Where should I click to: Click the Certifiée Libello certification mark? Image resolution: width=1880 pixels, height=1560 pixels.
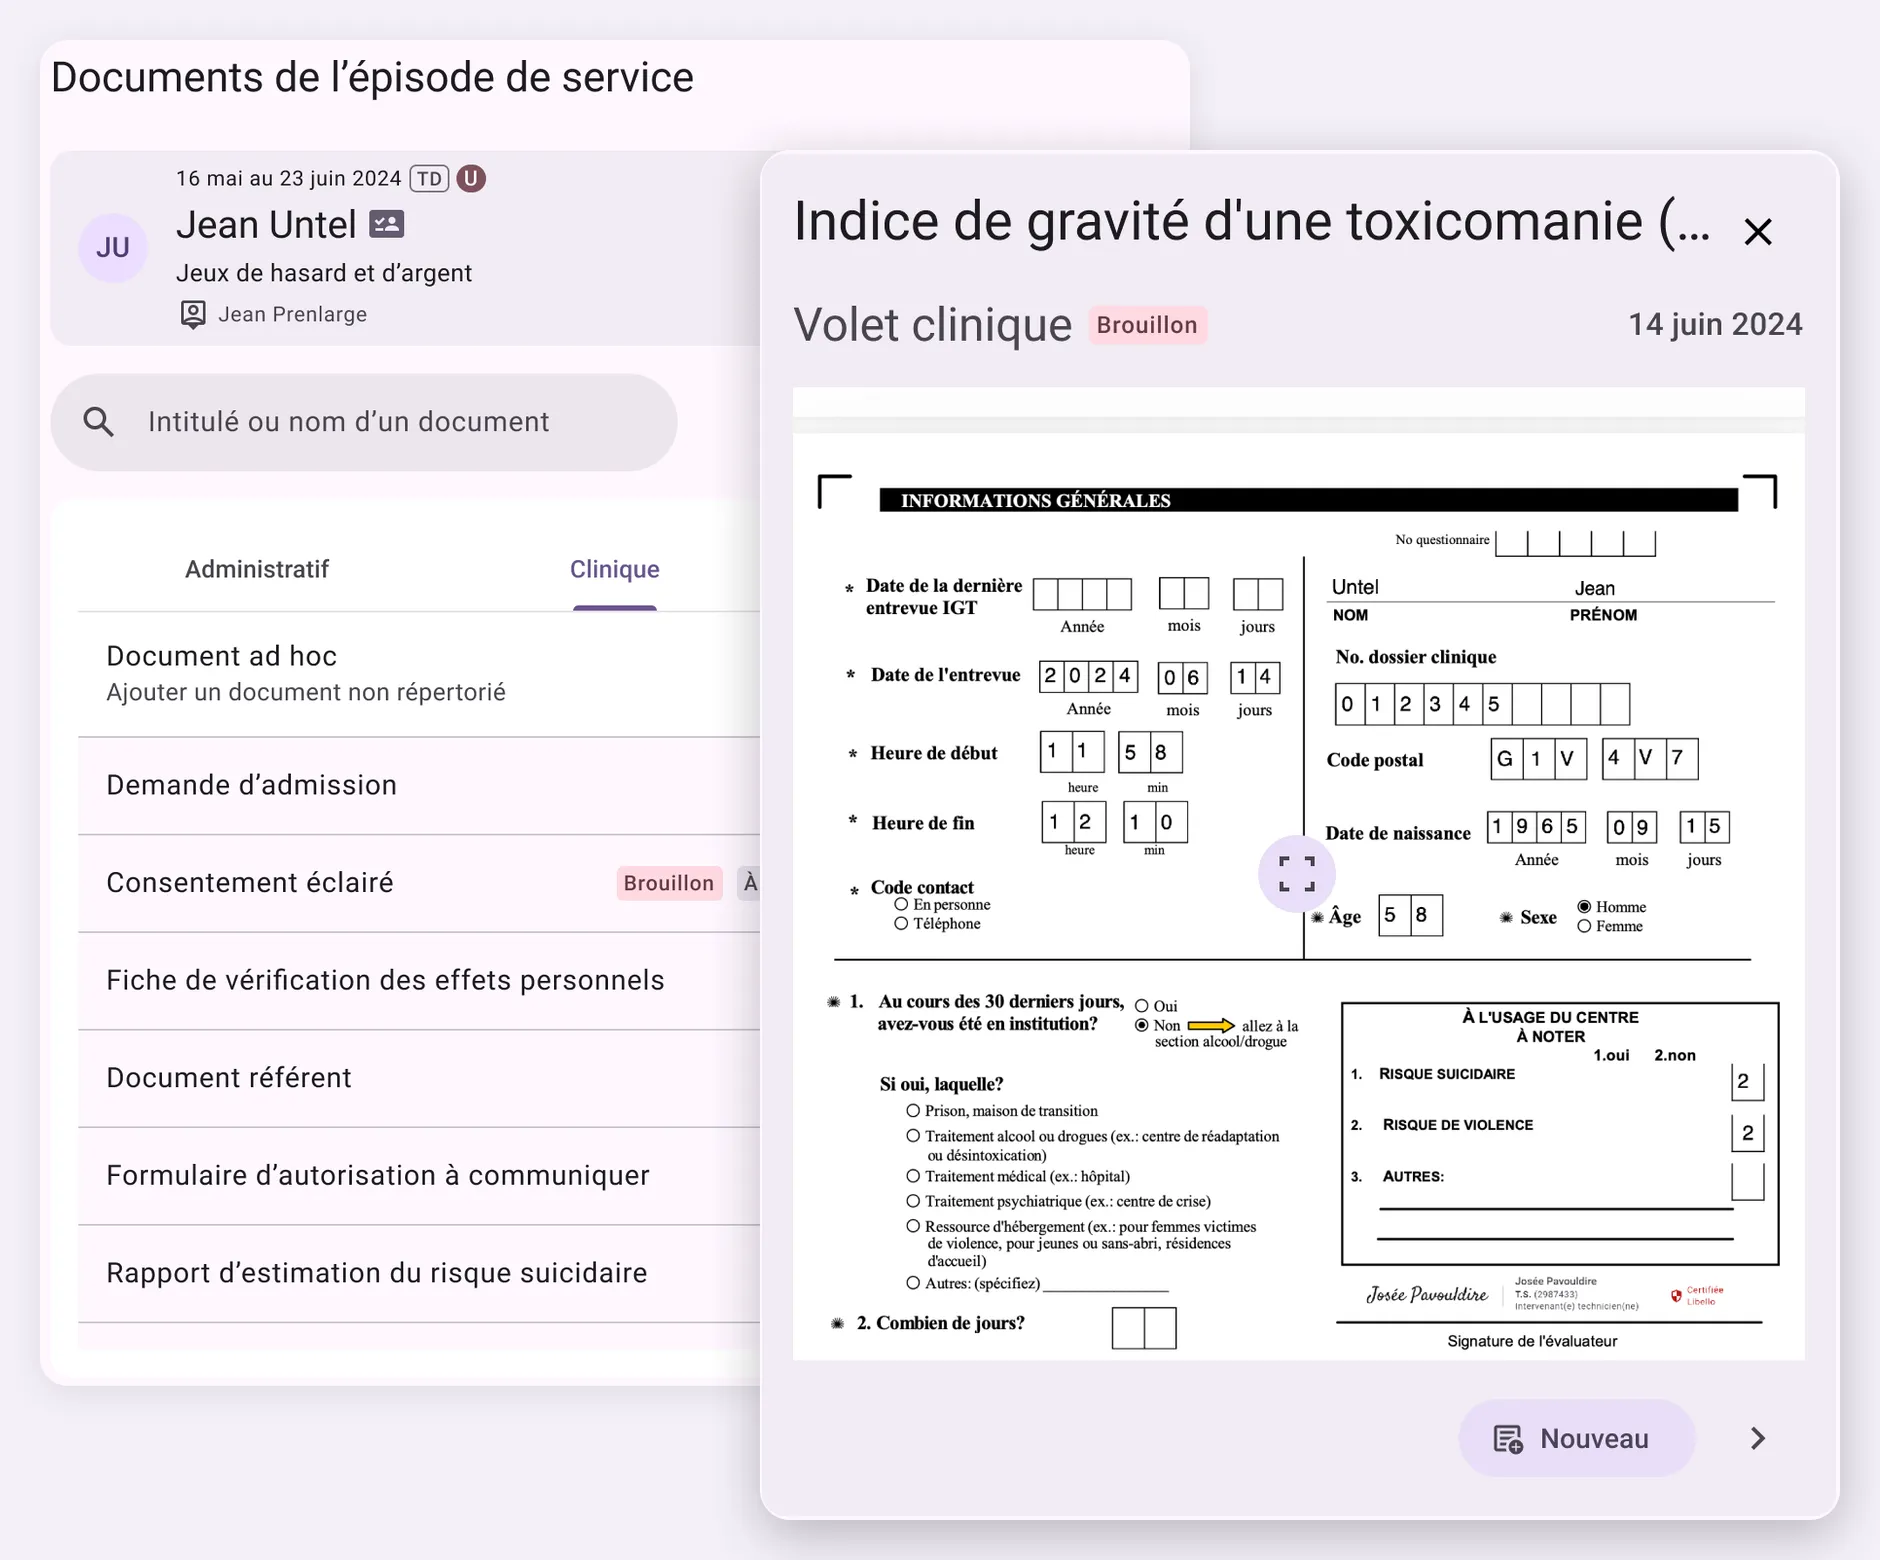coord(1698,1296)
